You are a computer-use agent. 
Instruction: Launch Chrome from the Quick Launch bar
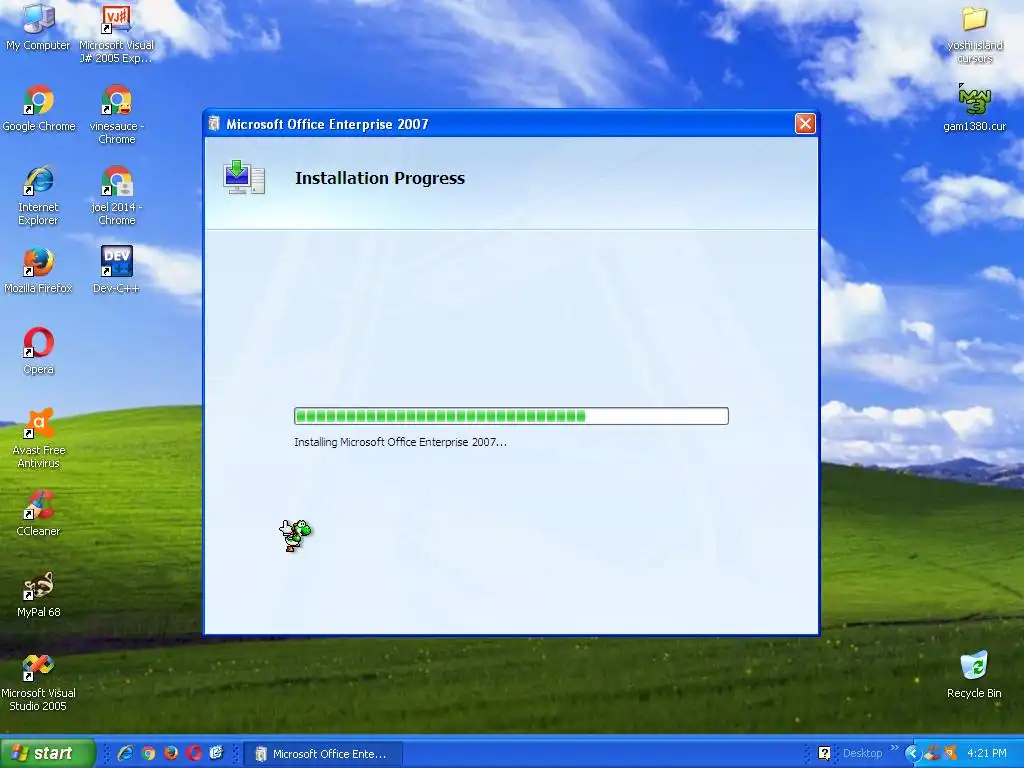(x=148, y=753)
